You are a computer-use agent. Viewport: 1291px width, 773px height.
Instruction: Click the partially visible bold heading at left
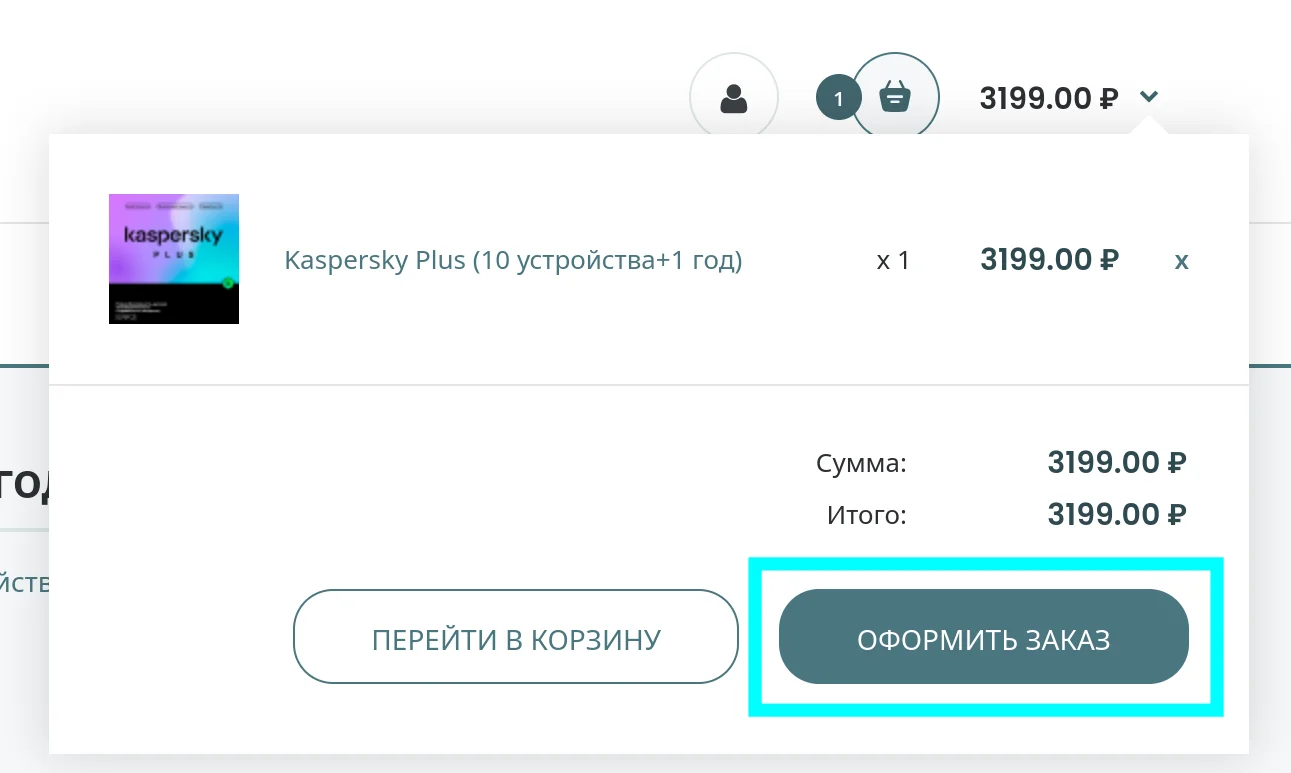click(x=24, y=484)
